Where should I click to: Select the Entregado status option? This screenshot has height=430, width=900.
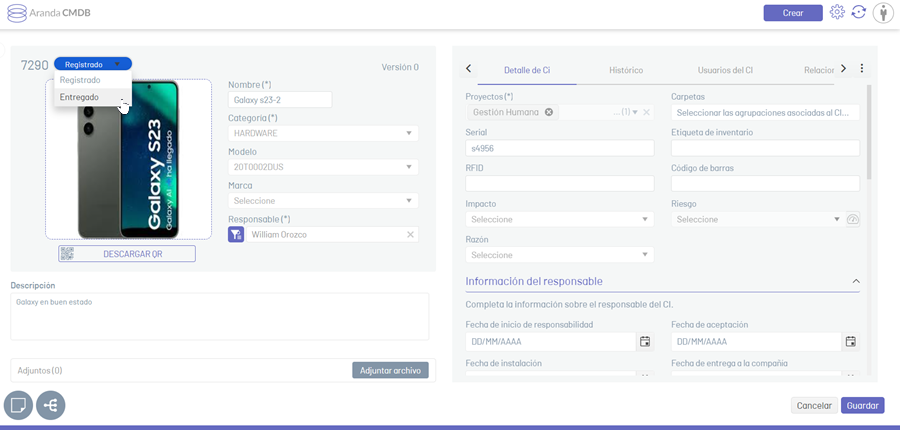(x=93, y=97)
